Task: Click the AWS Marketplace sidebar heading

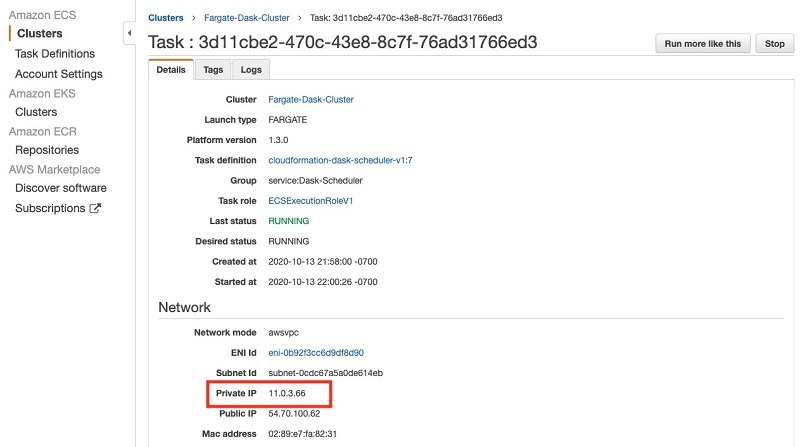Action: [x=54, y=169]
